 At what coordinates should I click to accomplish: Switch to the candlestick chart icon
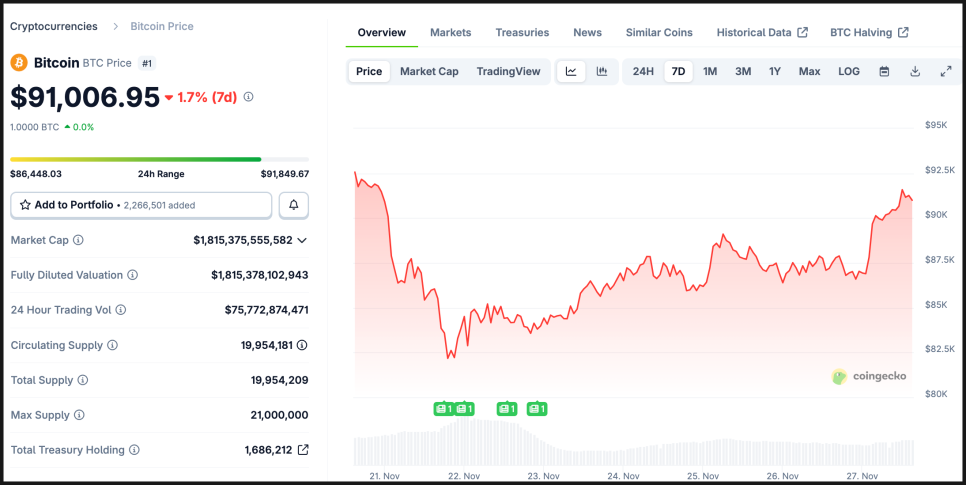tap(602, 71)
